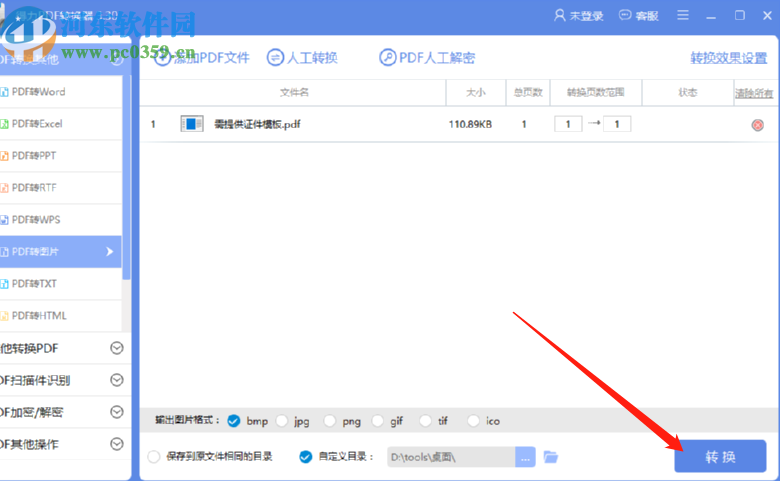Viewport: 780px width, 481px height.
Task: Browse output directory with the ... button
Action: pyautogui.click(x=525, y=457)
